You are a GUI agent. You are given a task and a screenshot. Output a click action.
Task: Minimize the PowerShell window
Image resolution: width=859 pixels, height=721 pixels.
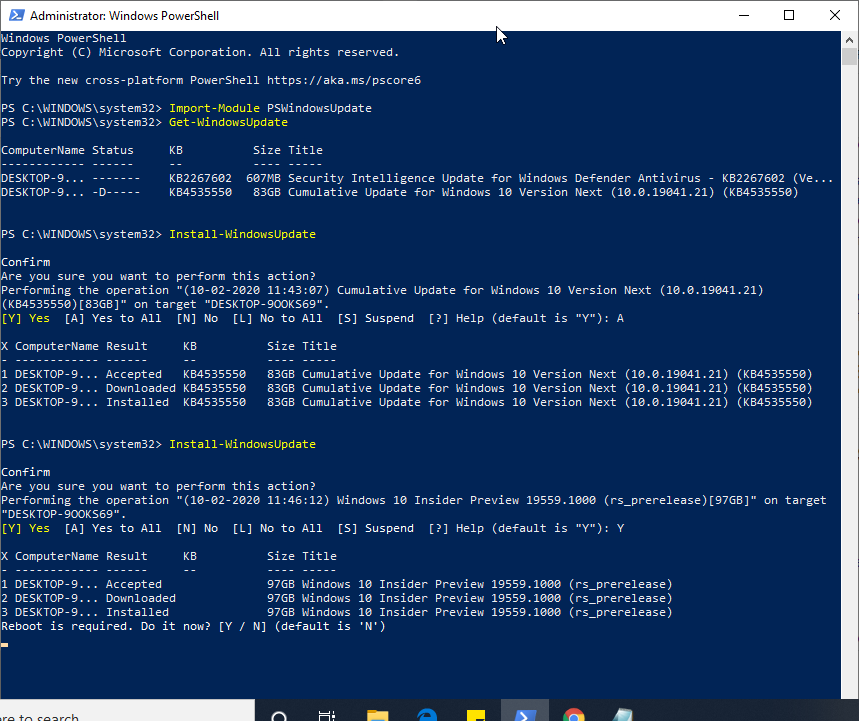743,15
